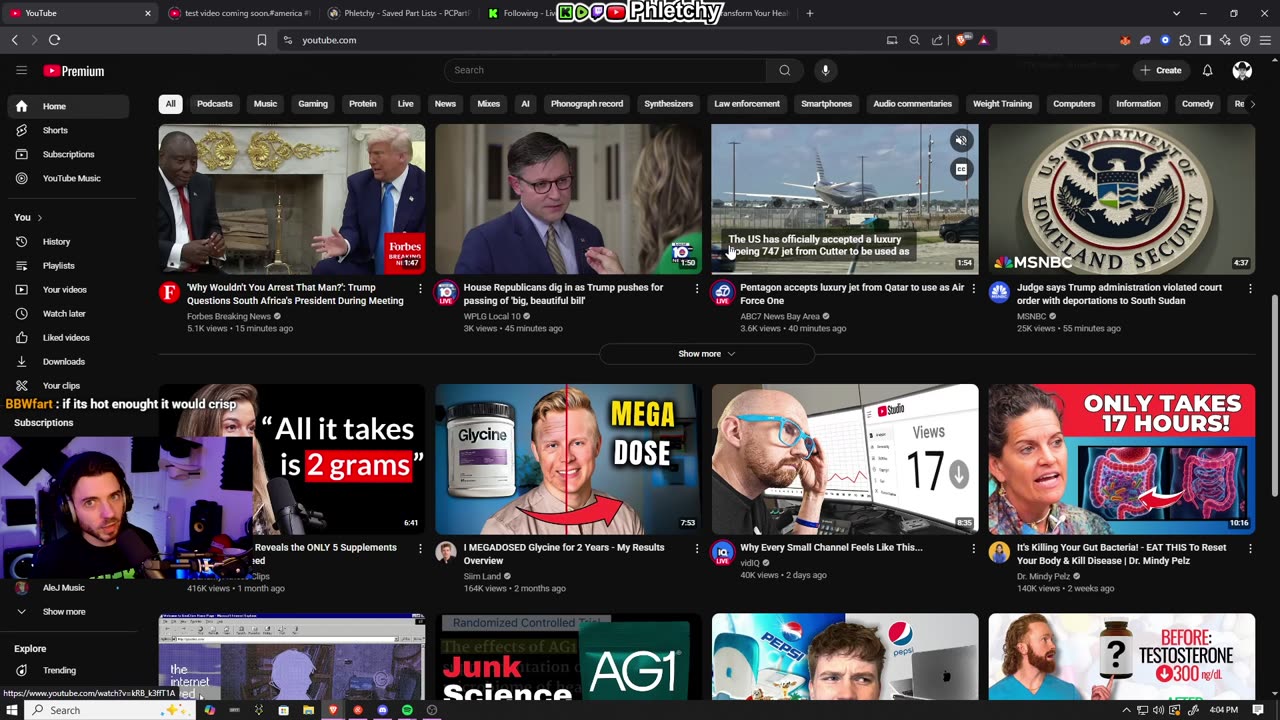Unmute the Pentagon jet video preview
Screen dimensions: 1280x720
[961, 141]
